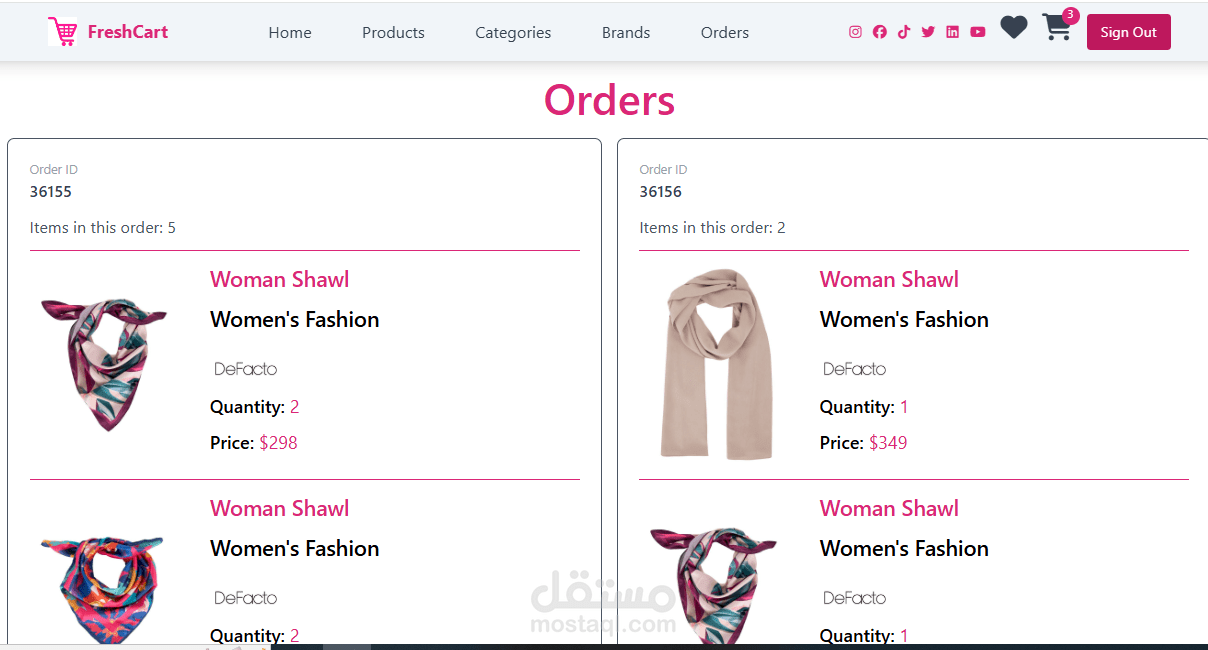Click DeFacto logo of second item in order 36156

click(x=855, y=598)
